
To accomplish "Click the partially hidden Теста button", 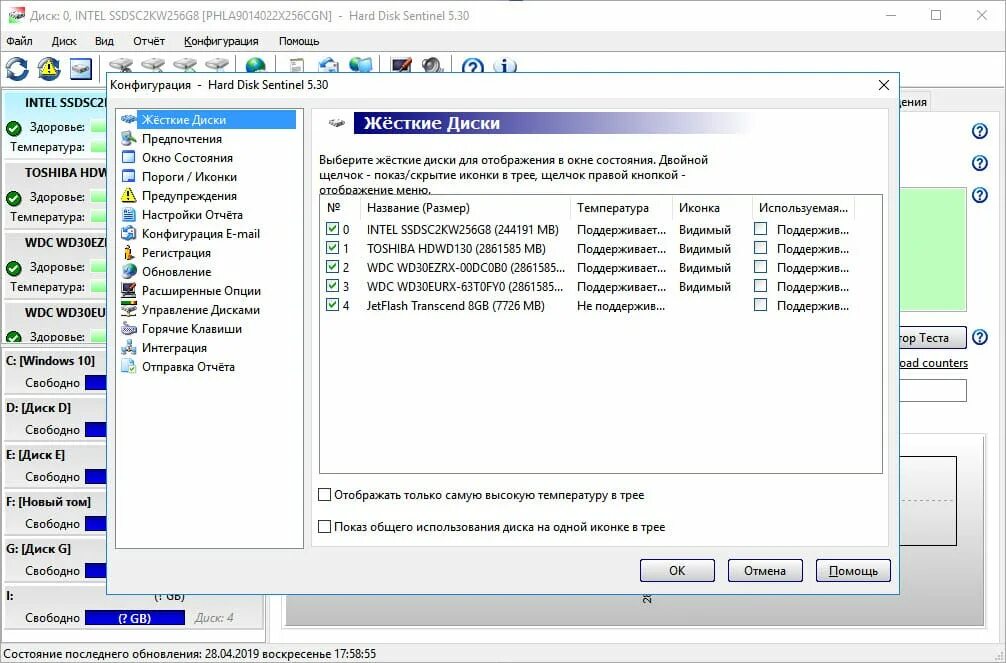I will (932, 338).
